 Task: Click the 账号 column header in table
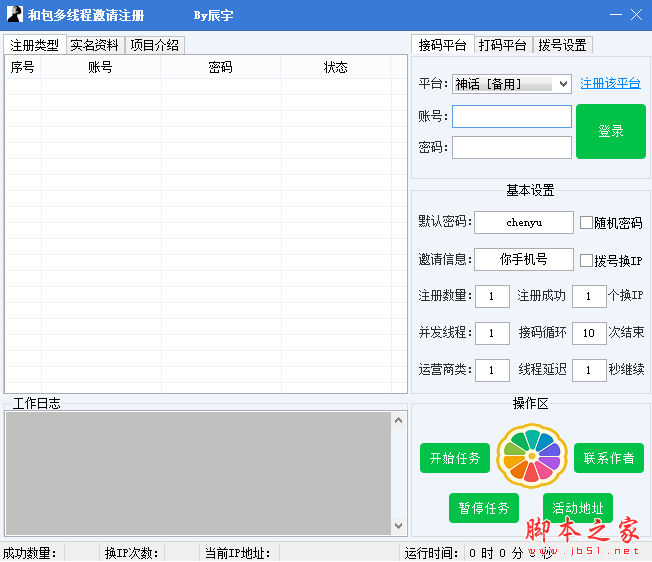[101, 67]
